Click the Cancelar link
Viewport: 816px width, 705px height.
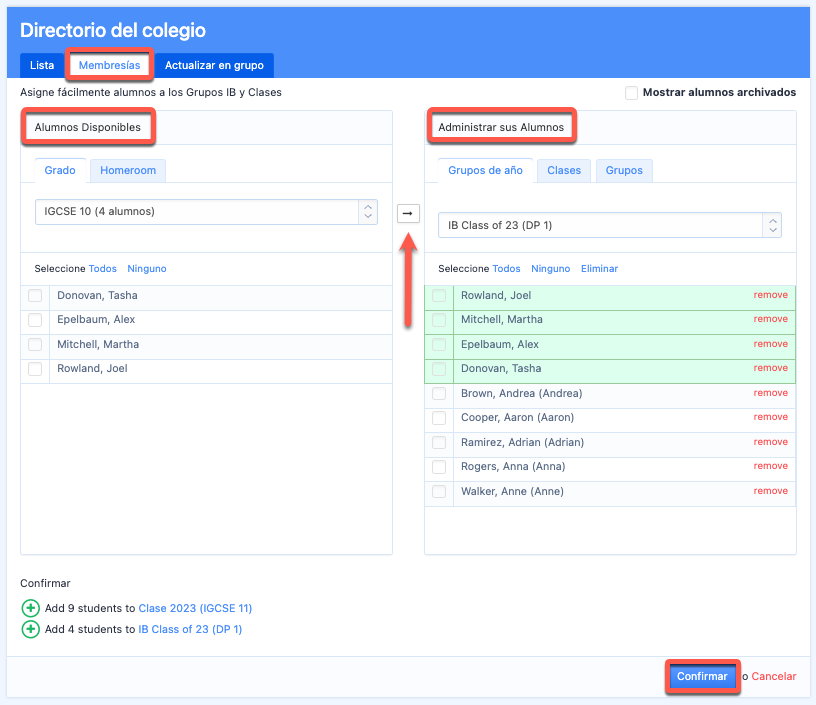tap(774, 677)
